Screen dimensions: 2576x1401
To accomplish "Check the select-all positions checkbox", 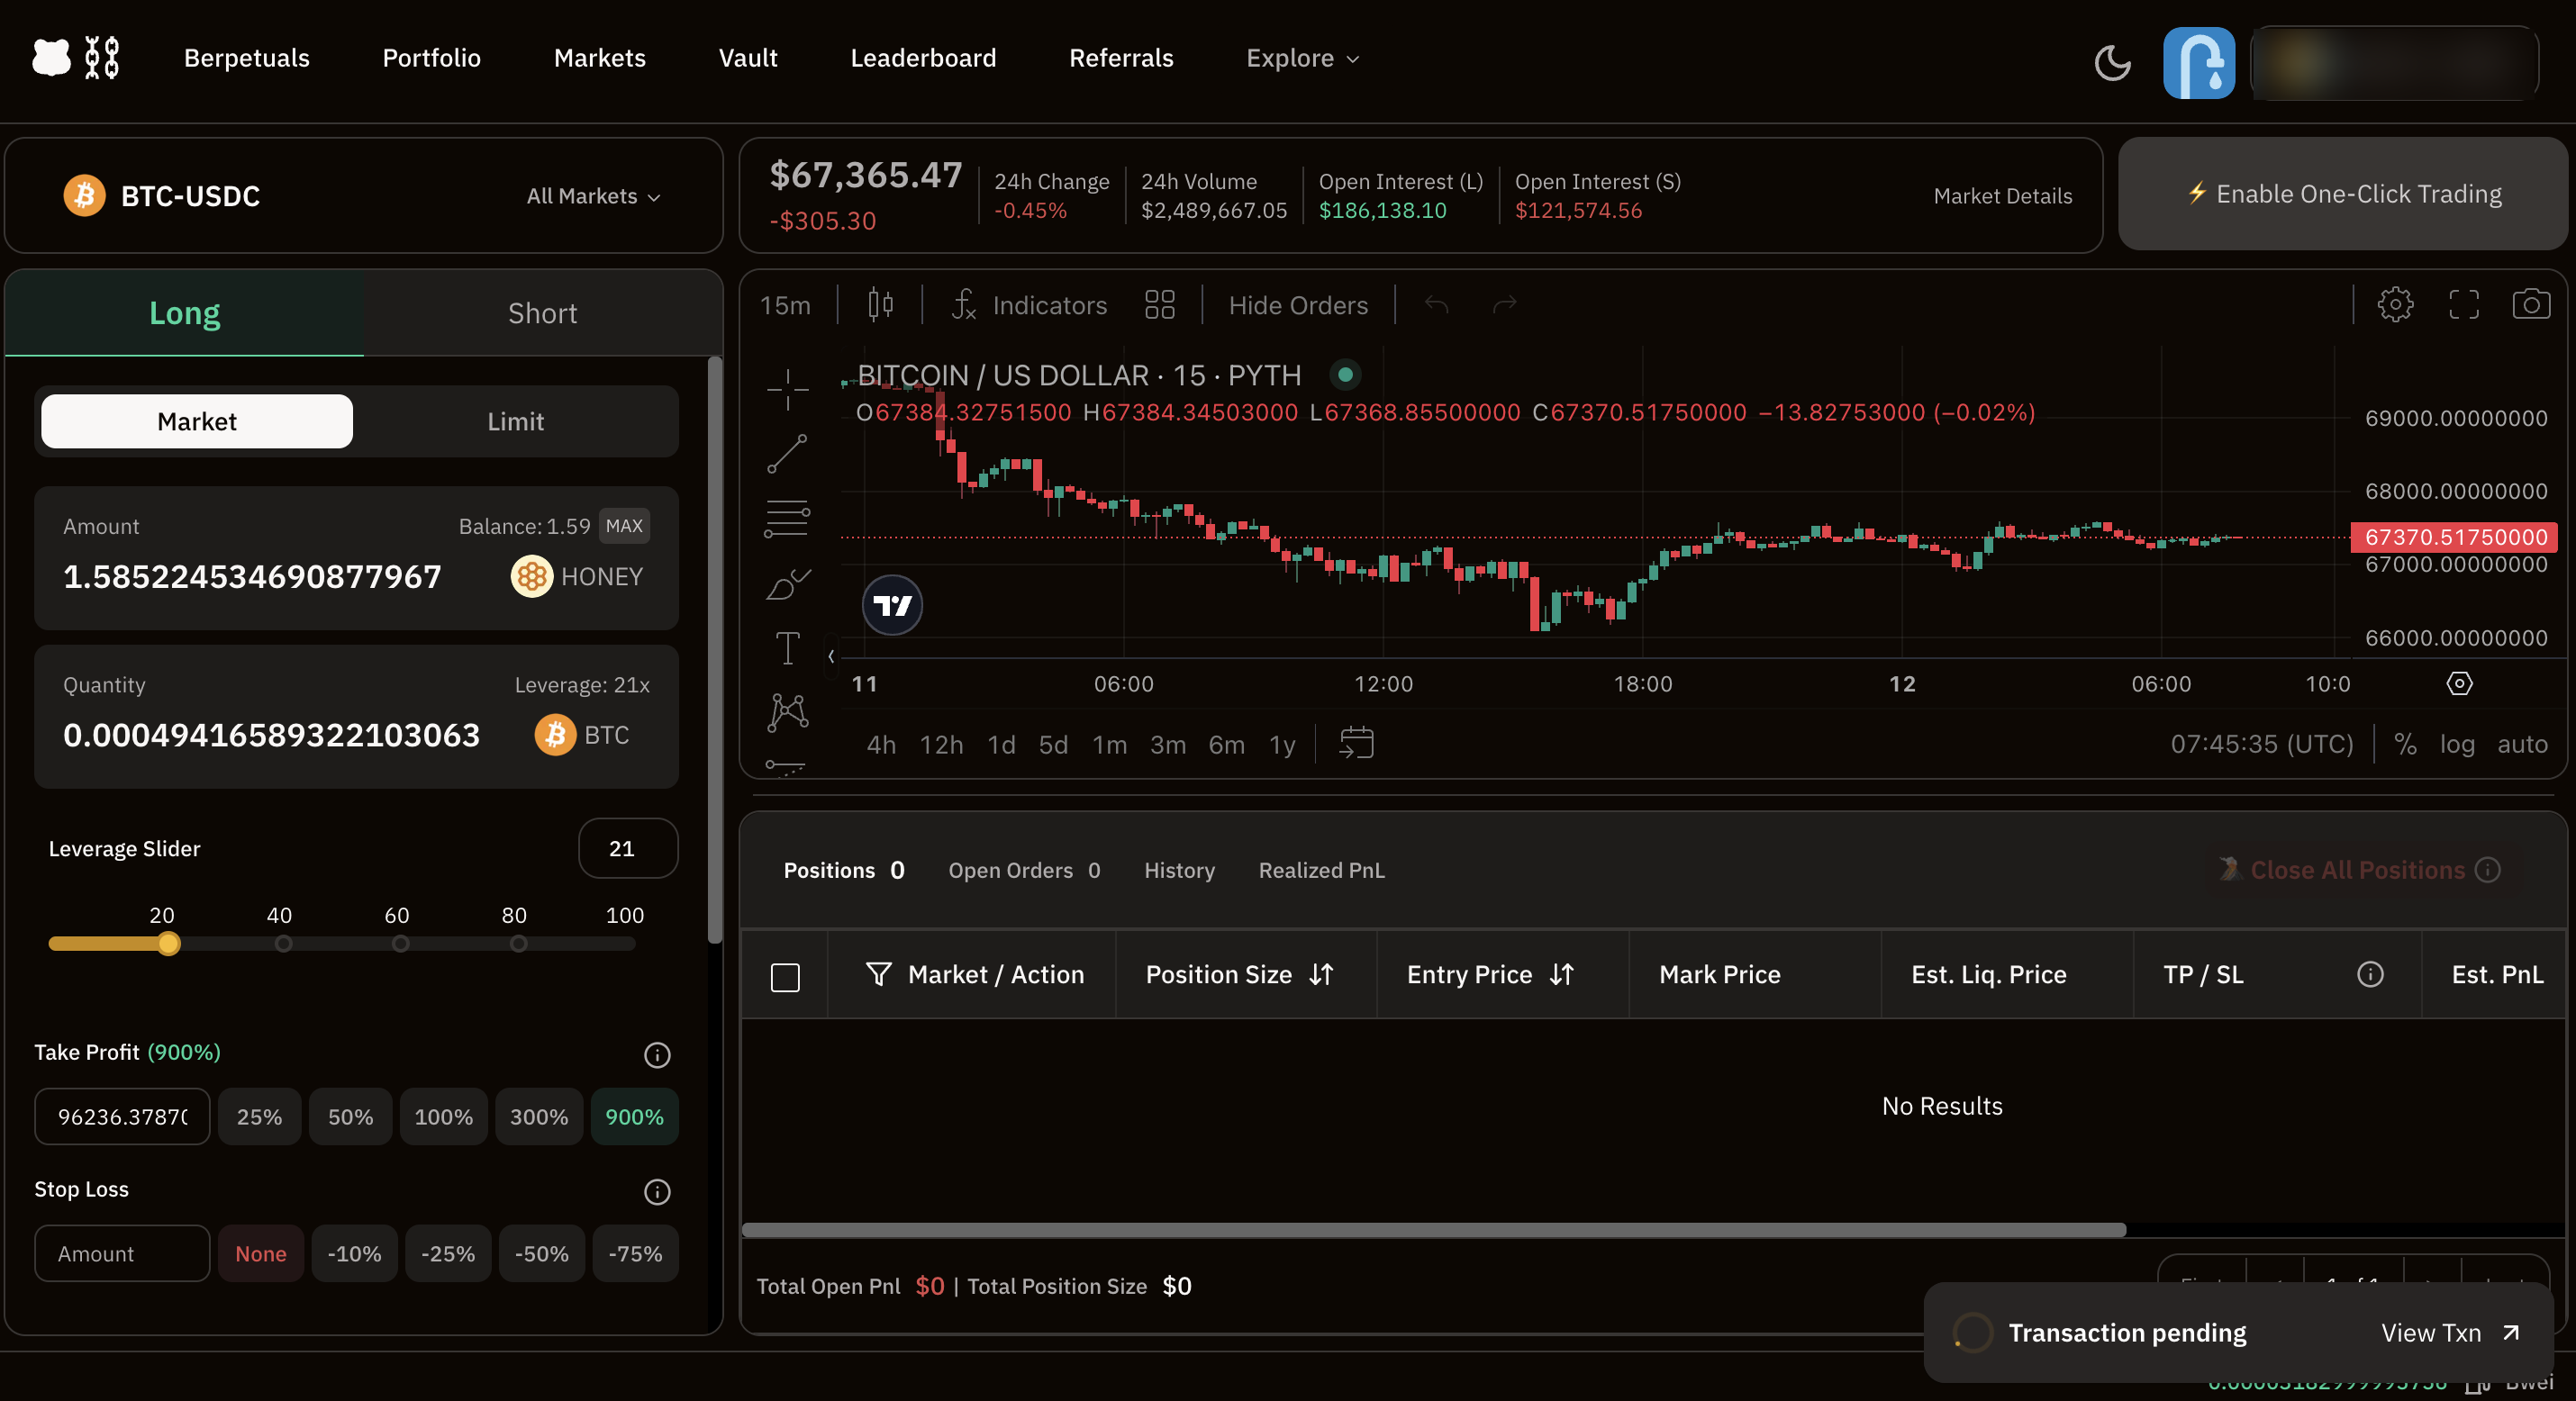I will [785, 976].
